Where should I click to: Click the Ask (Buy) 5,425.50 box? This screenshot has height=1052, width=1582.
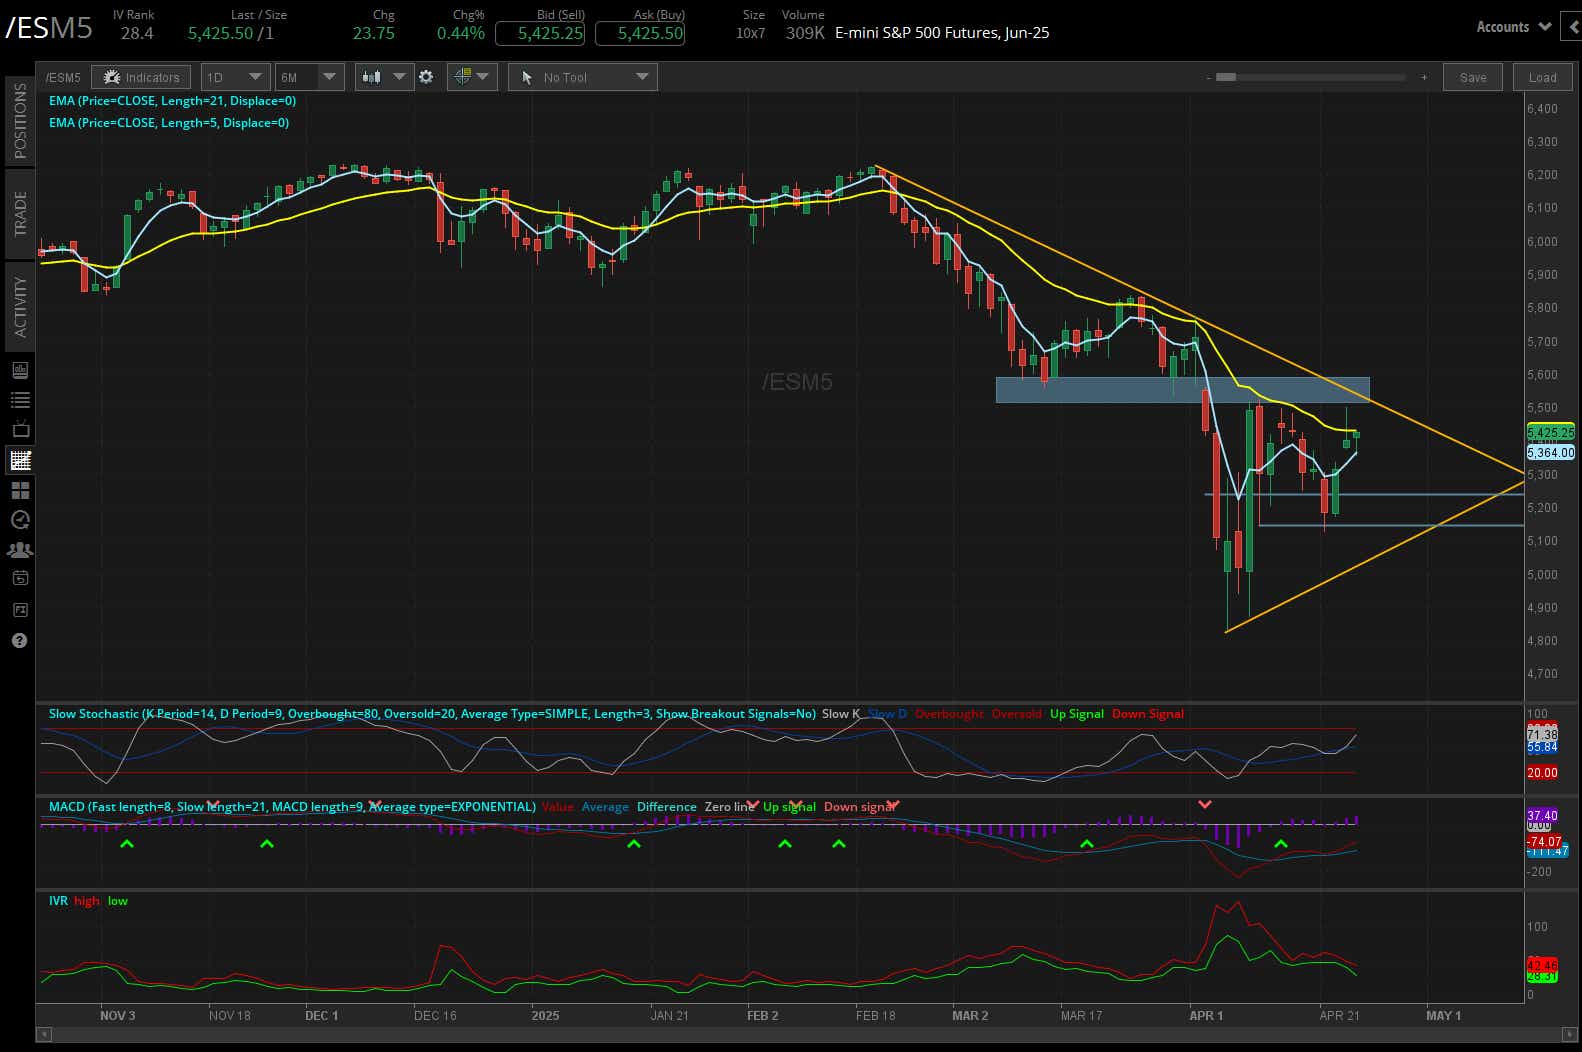[x=640, y=33]
